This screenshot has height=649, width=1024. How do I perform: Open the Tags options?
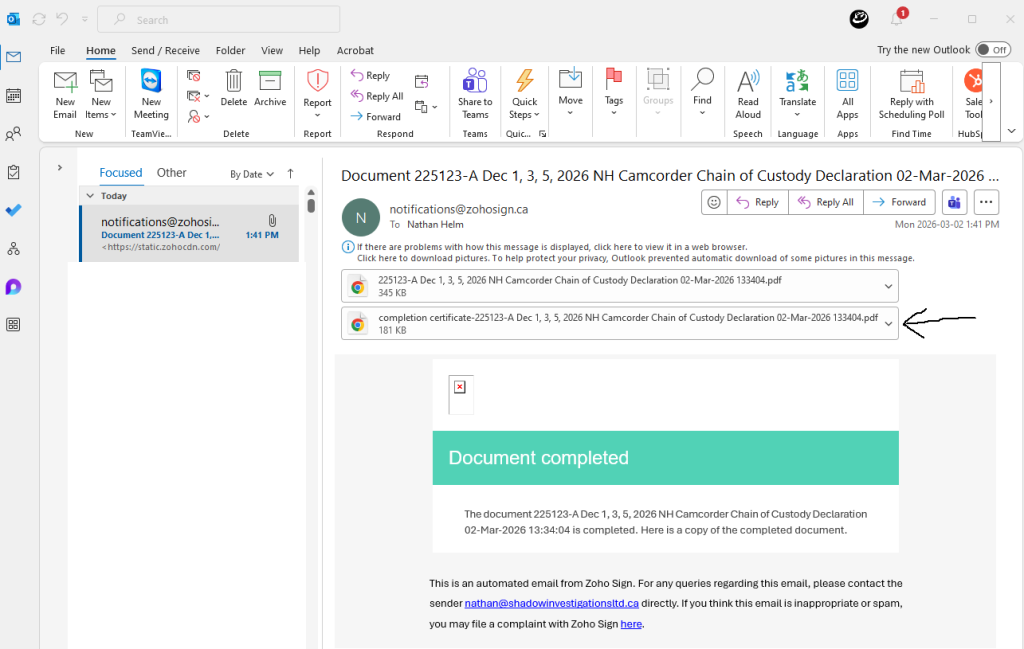[x=614, y=95]
